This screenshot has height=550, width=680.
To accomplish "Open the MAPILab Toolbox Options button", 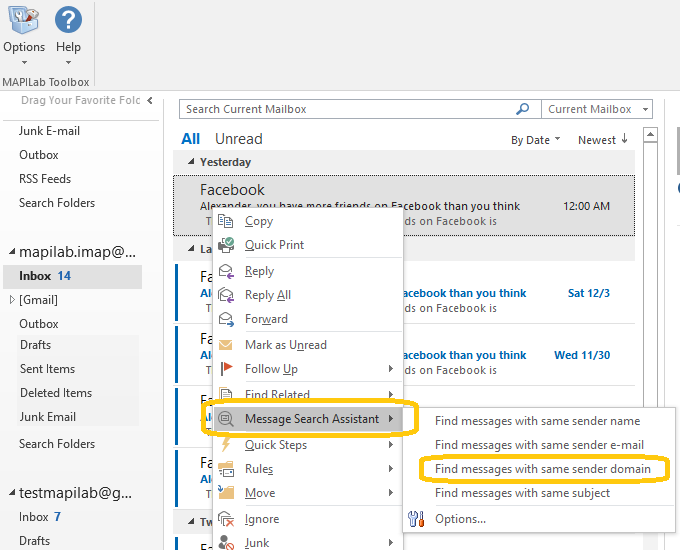I will pos(24,36).
